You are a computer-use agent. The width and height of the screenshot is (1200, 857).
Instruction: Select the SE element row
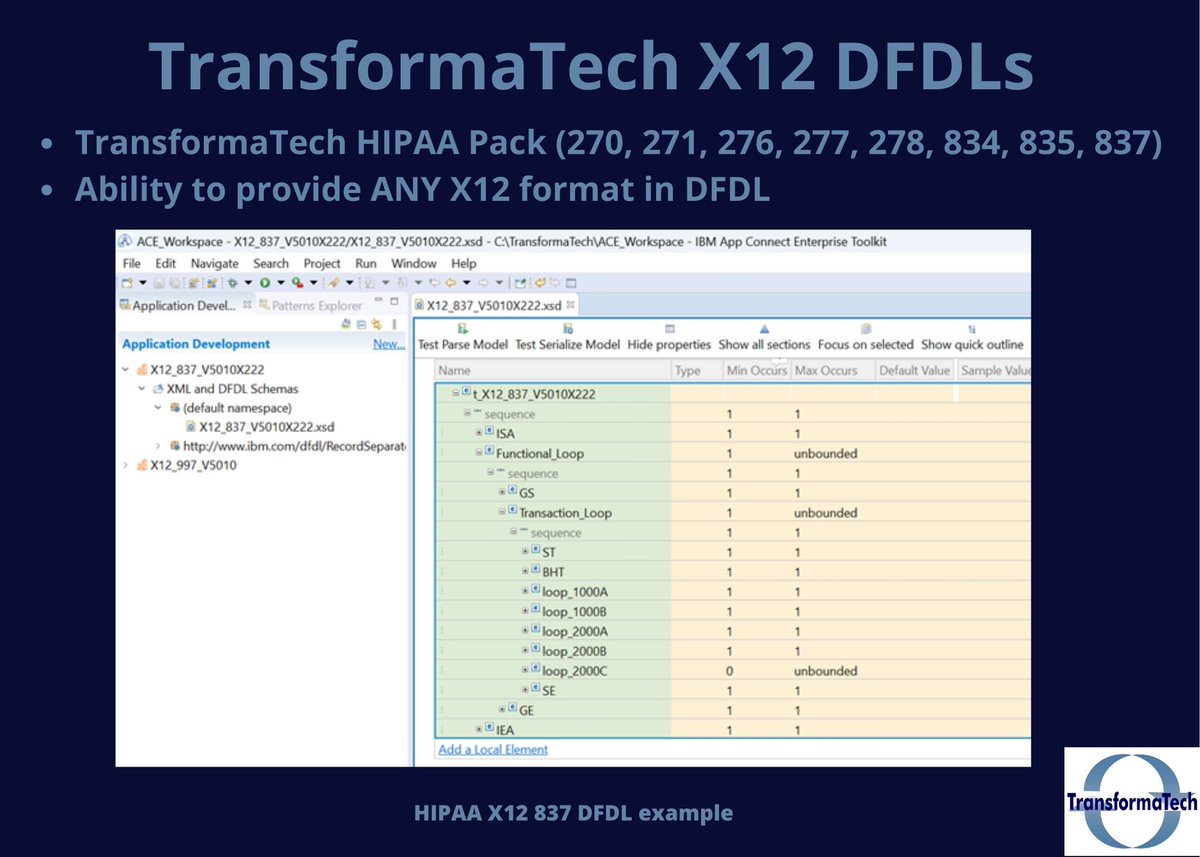click(x=733, y=691)
